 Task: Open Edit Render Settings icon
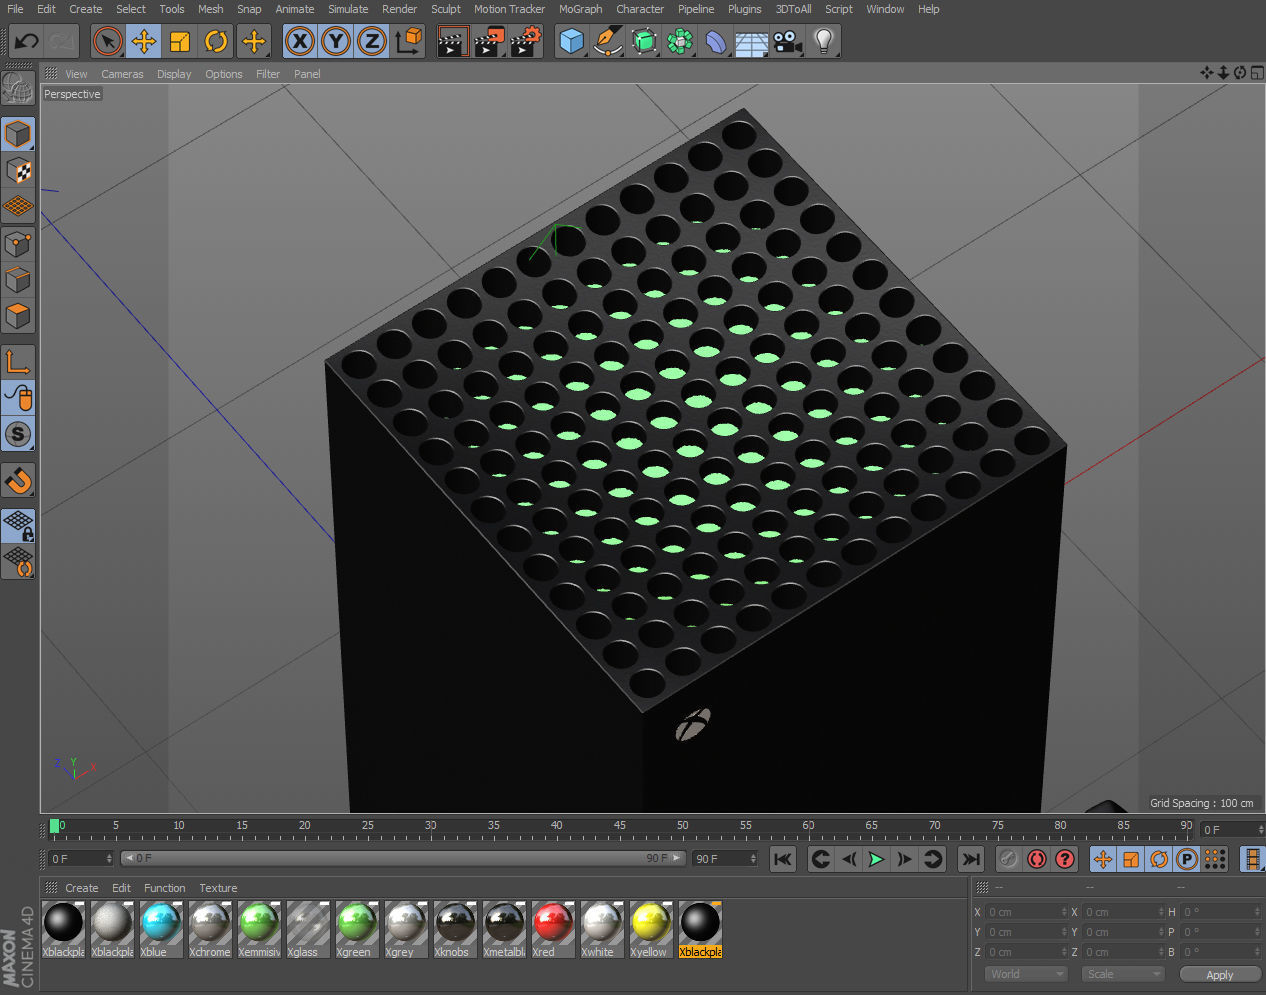point(526,42)
